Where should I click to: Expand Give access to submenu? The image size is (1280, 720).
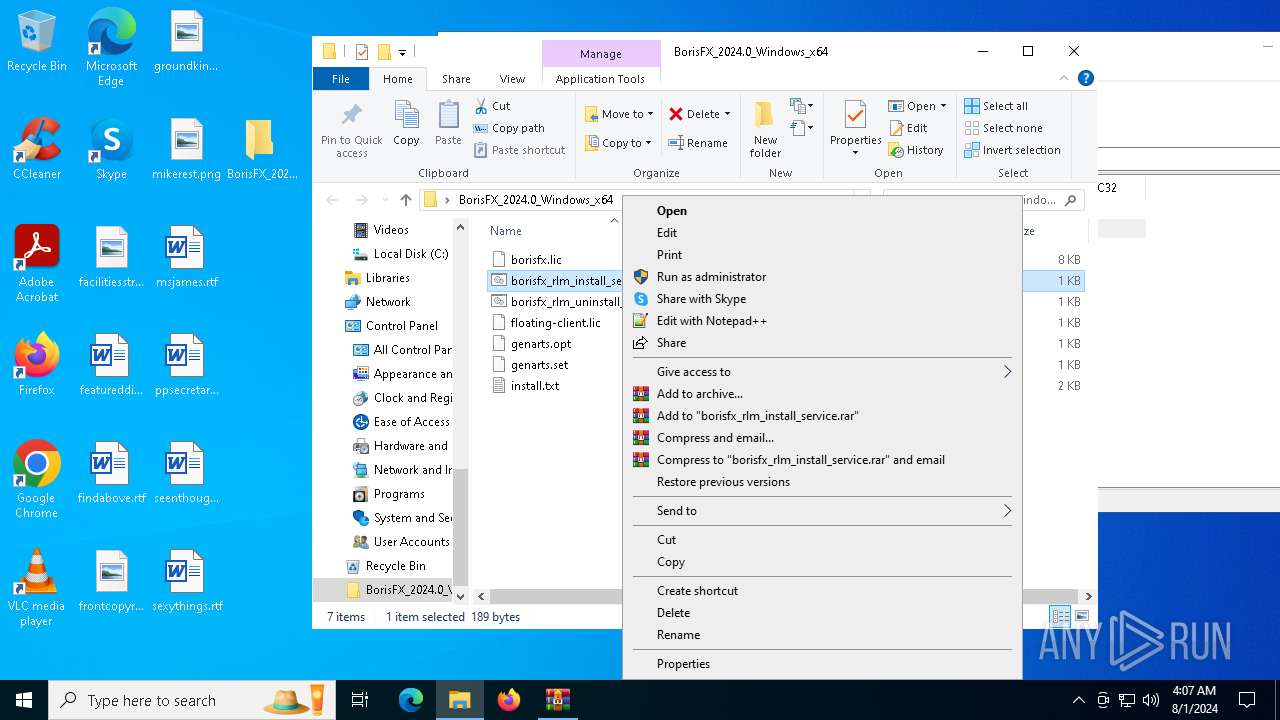tap(822, 372)
